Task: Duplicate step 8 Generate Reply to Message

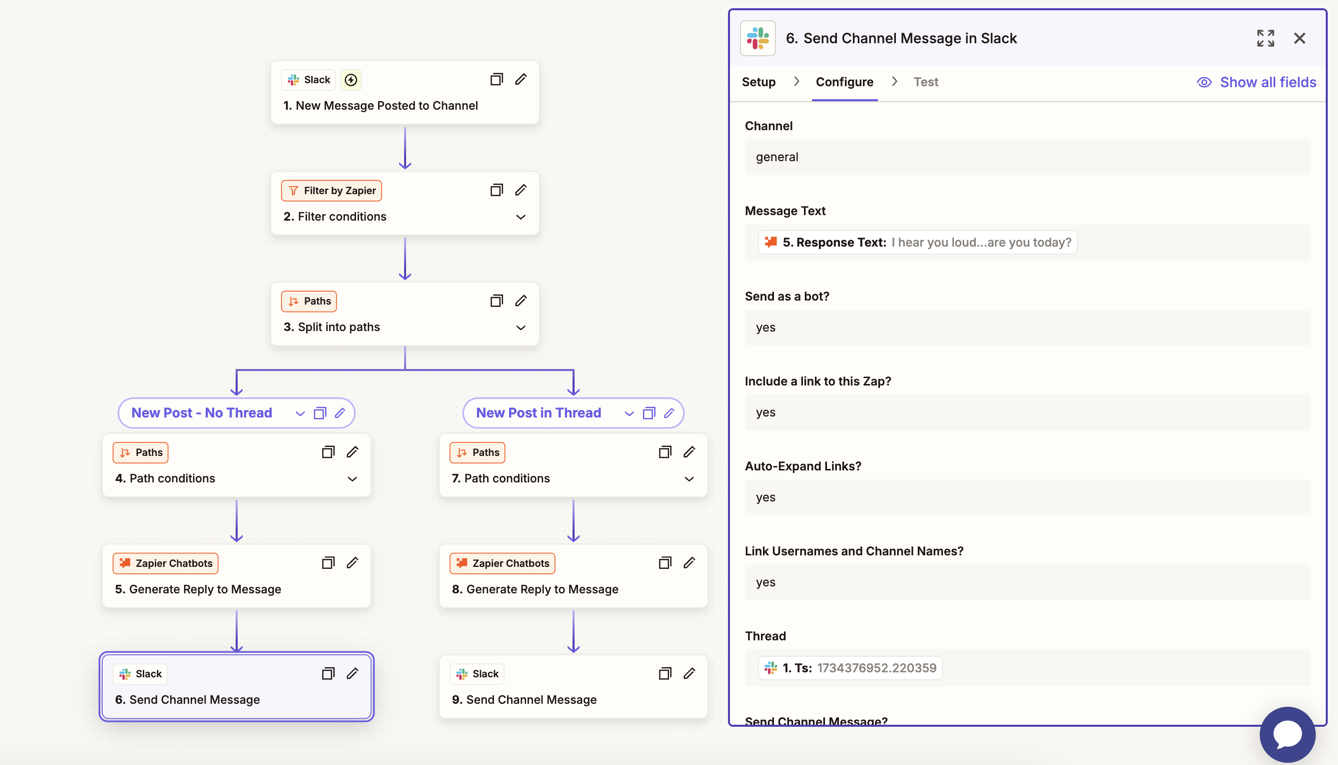Action: pos(665,563)
